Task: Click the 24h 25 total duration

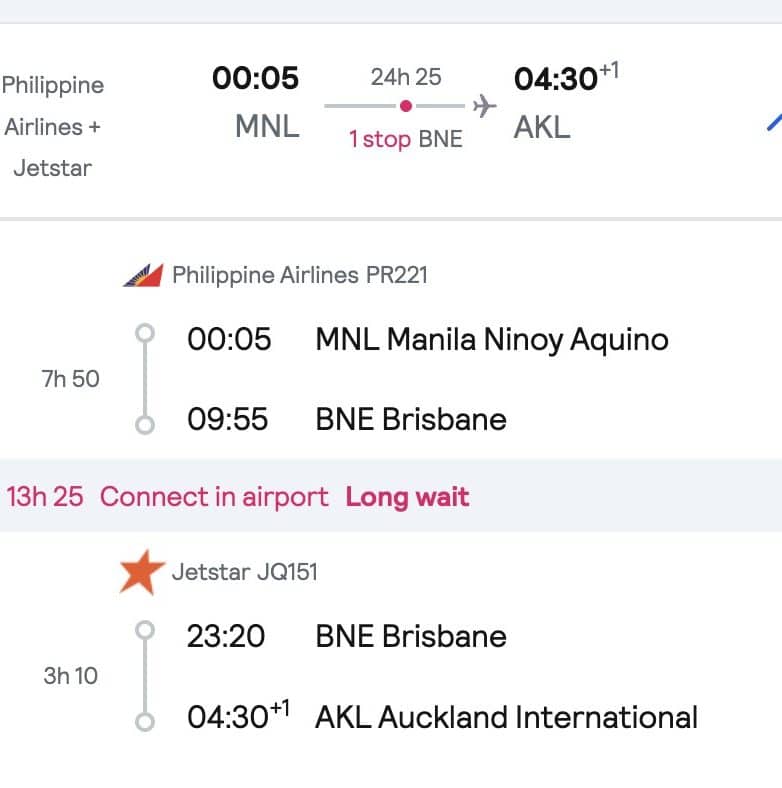Action: pos(406,77)
